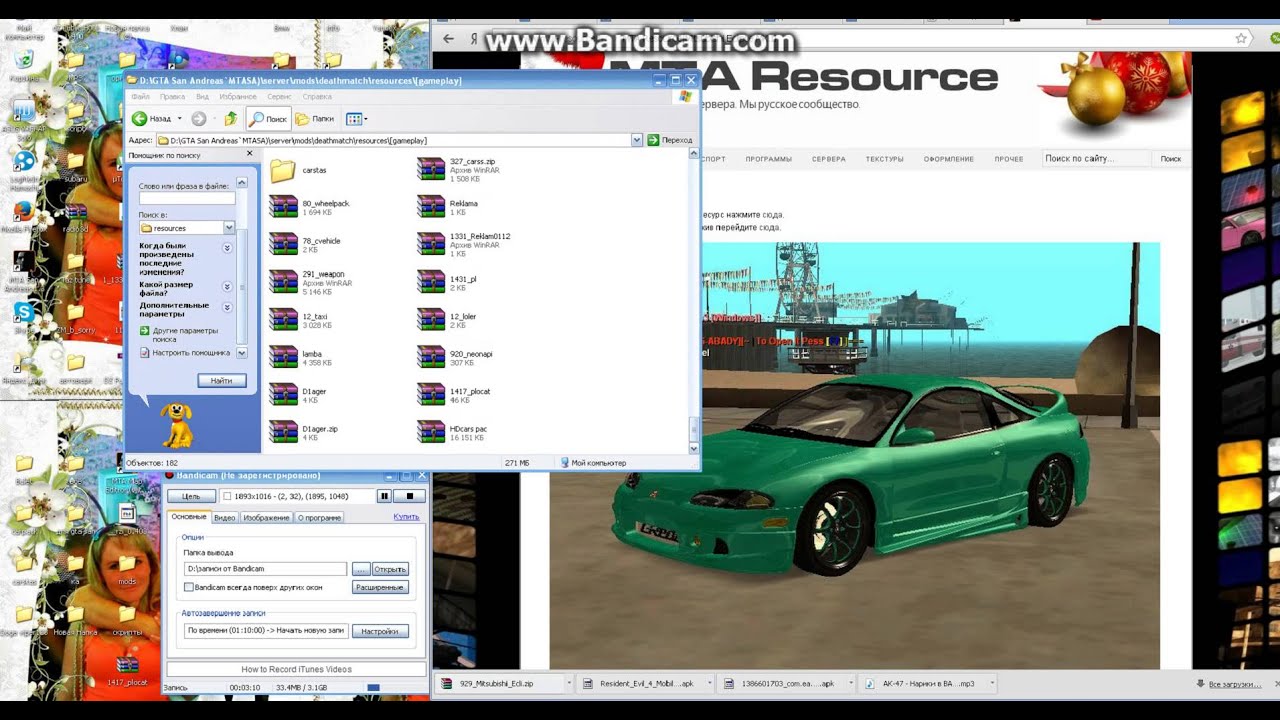Select the 1417_plocat archive in Explorer
The image size is (1280, 720).
coord(455,395)
